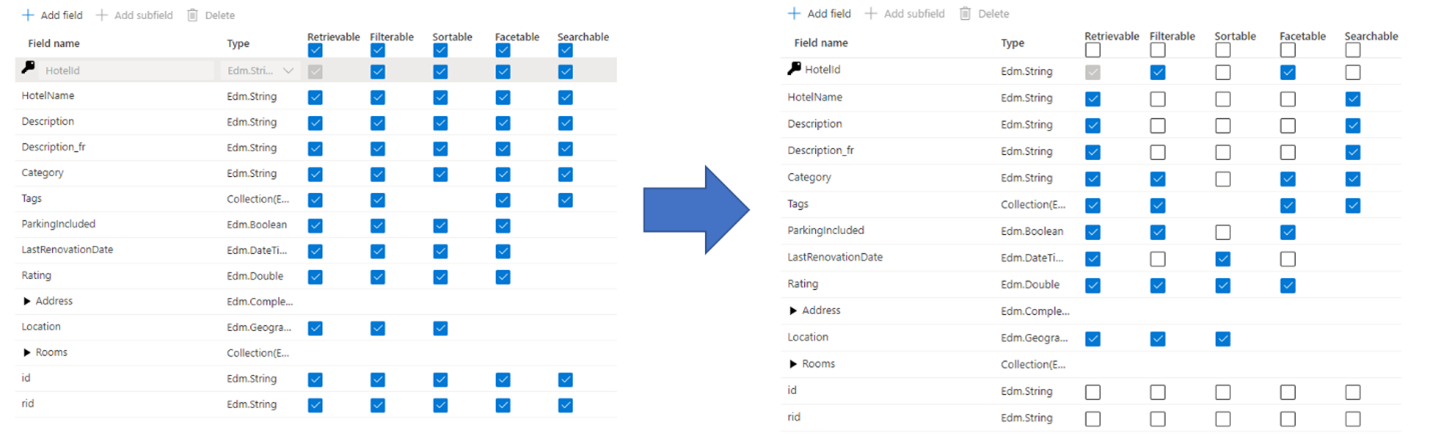Click the Retrievable column header checkbox on right
Viewport: 1430px width, 444px height.
[x=1093, y=50]
